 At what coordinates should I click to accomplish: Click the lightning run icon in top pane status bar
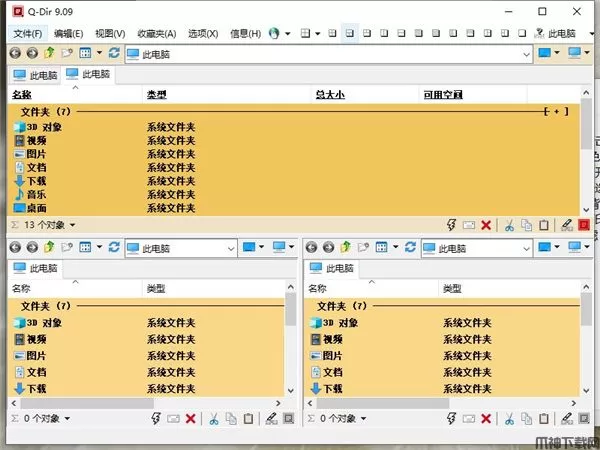452,225
